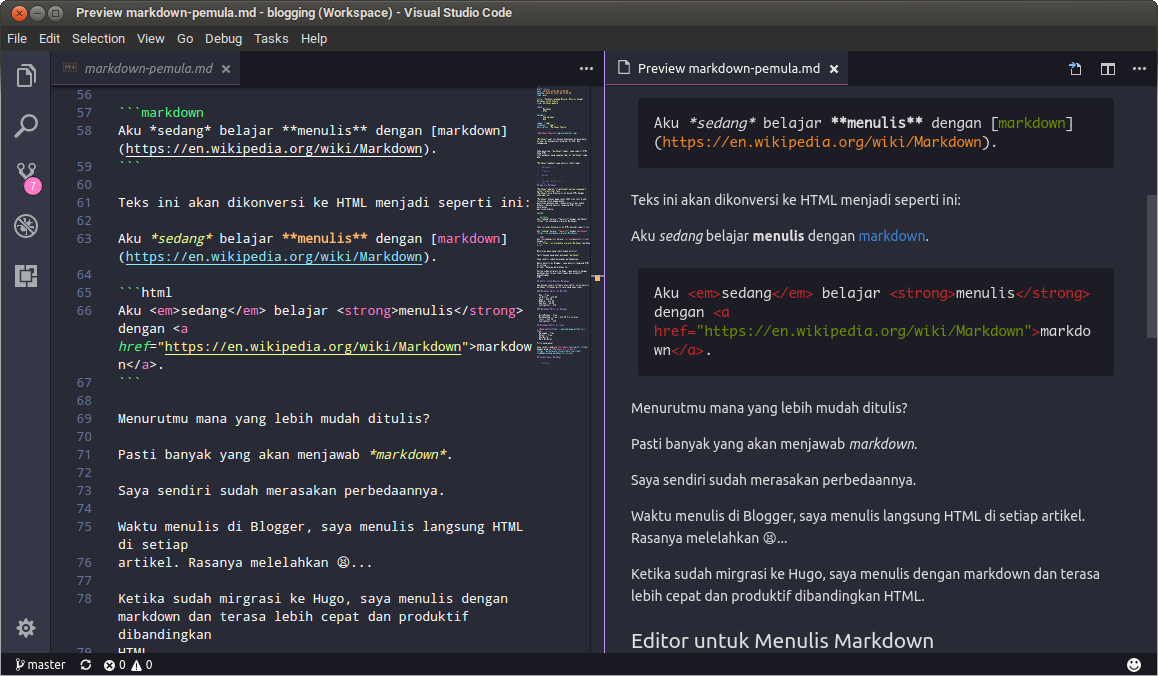Open the Manage gear menu

[26, 628]
